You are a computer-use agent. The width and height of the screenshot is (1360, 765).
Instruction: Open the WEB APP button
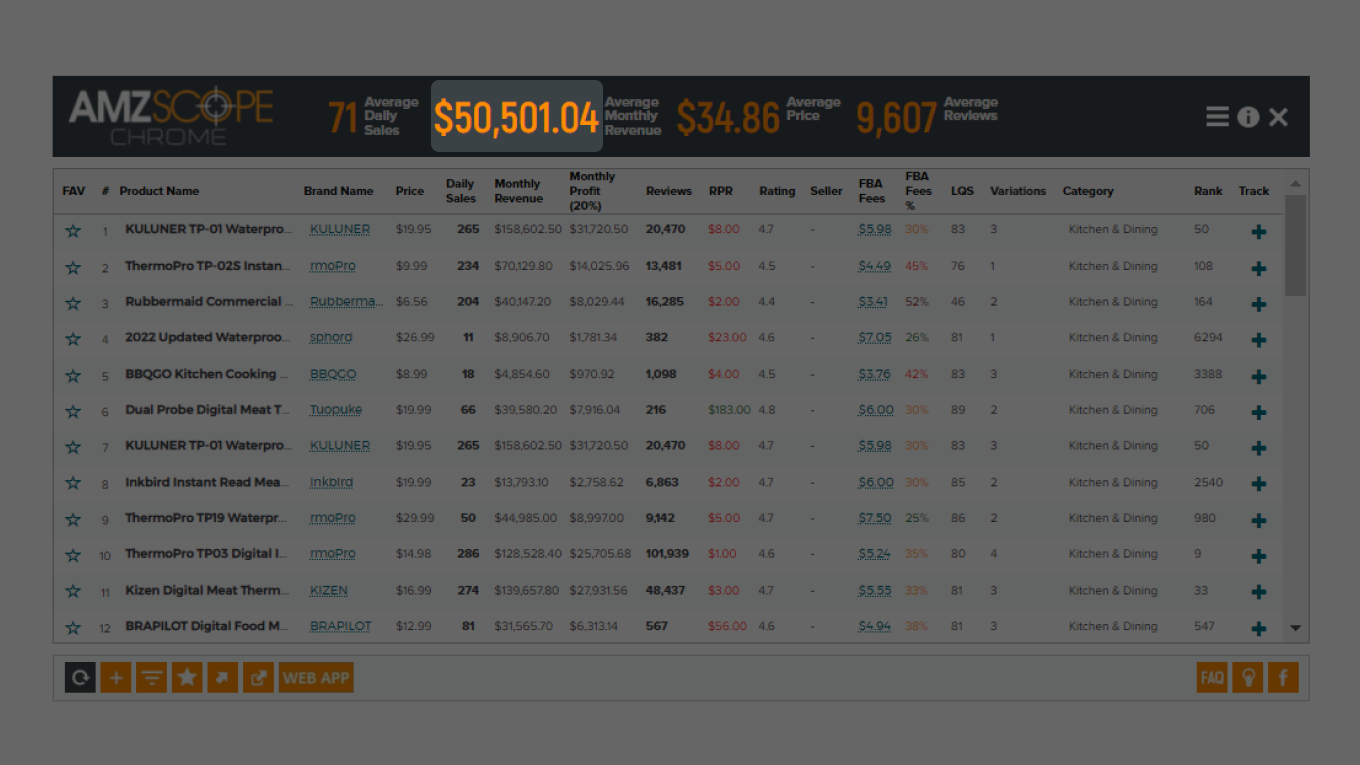coord(316,678)
